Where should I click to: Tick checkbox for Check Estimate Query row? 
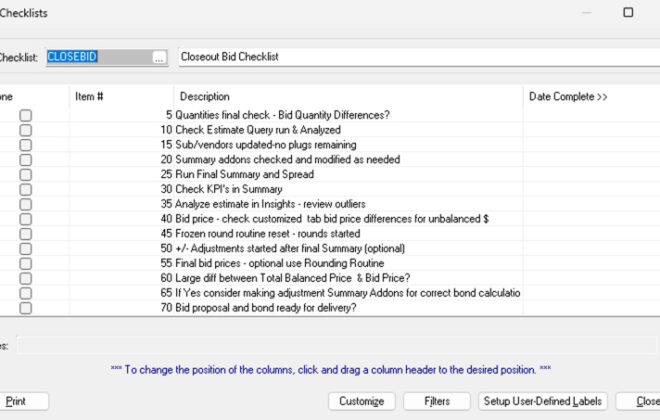[x=25, y=130]
